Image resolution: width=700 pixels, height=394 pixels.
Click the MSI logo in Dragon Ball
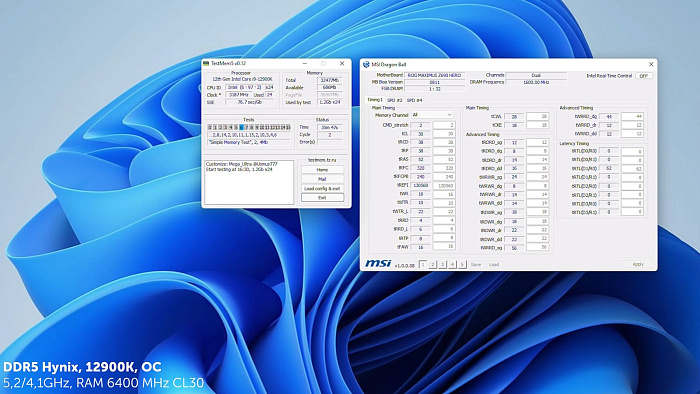pos(378,264)
